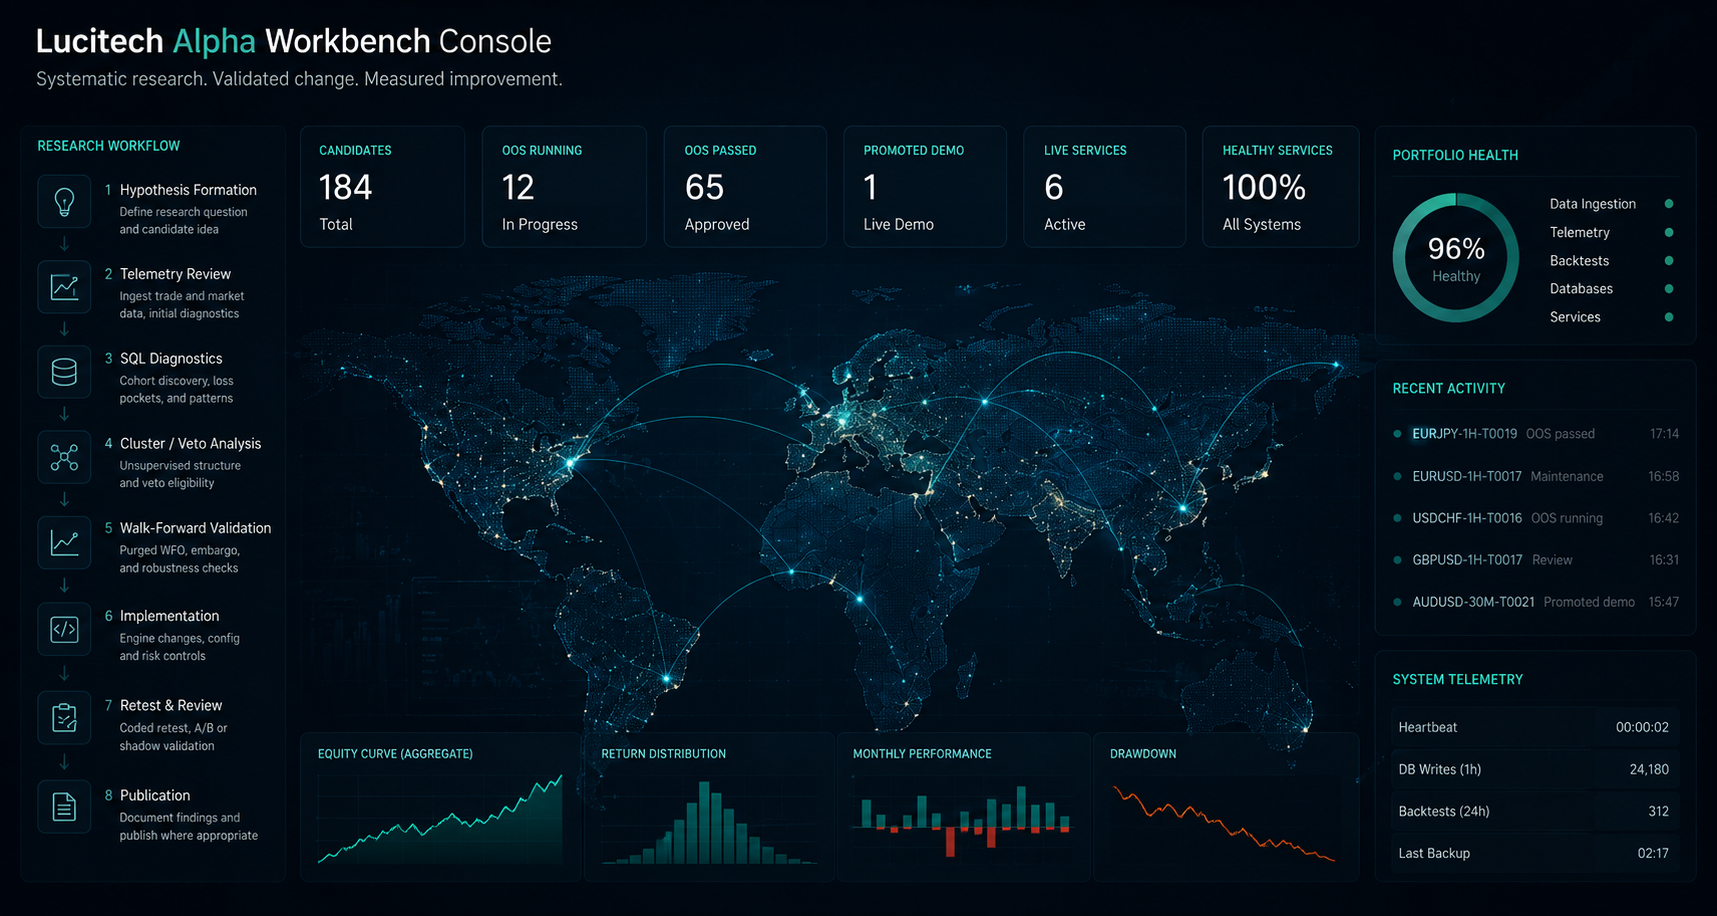Screen dimensions: 1717x916
Task: Click the Lucitech Alpha Workbench Console title
Action: point(293,42)
